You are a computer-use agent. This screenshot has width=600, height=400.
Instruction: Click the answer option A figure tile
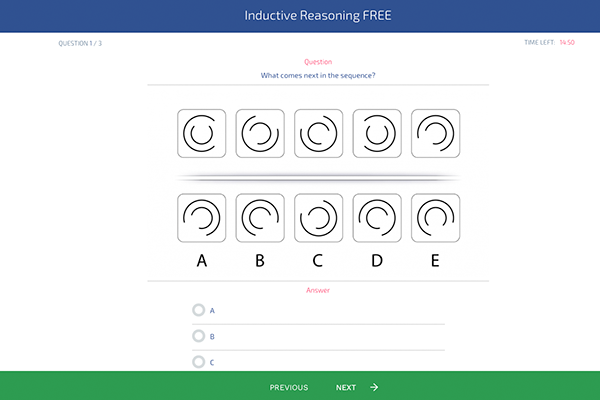click(x=202, y=218)
